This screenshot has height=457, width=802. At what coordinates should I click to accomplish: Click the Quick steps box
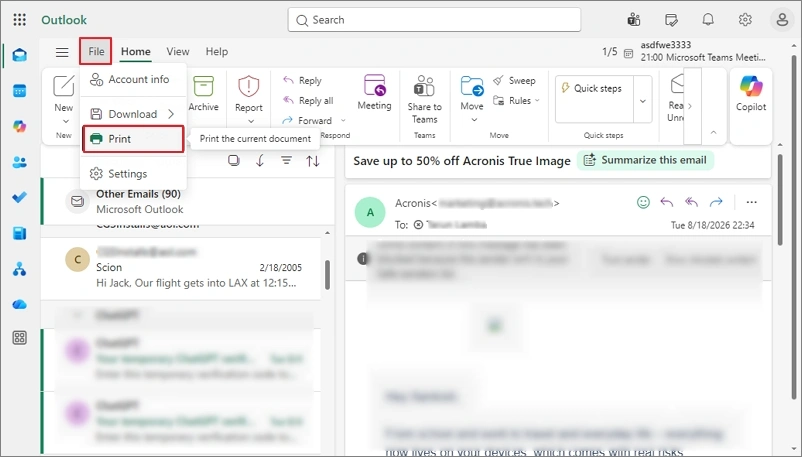point(595,99)
